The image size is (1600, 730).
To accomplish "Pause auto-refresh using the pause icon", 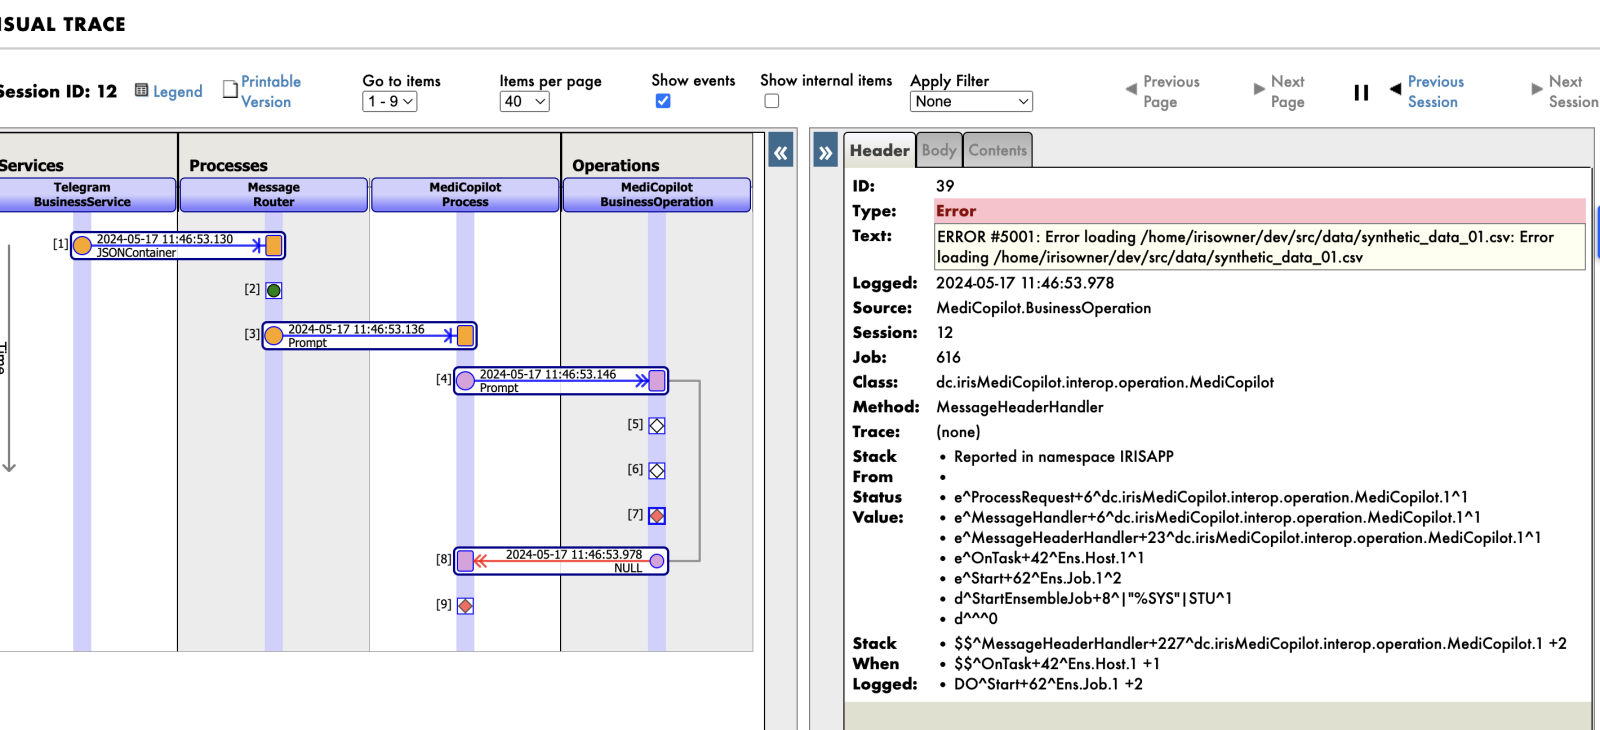I will pyautogui.click(x=1361, y=93).
